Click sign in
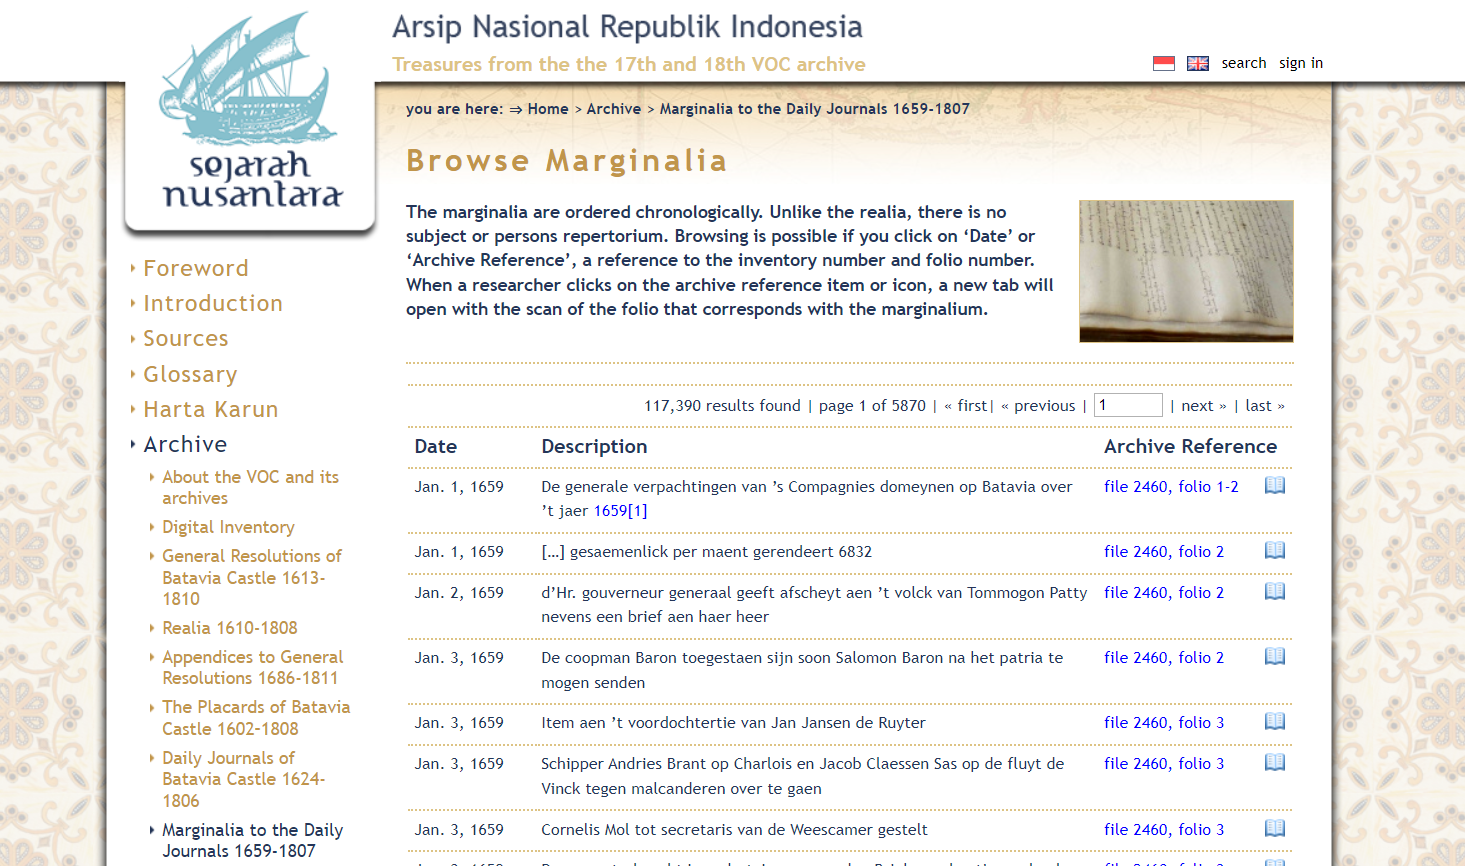1465x866 pixels. [1301, 63]
